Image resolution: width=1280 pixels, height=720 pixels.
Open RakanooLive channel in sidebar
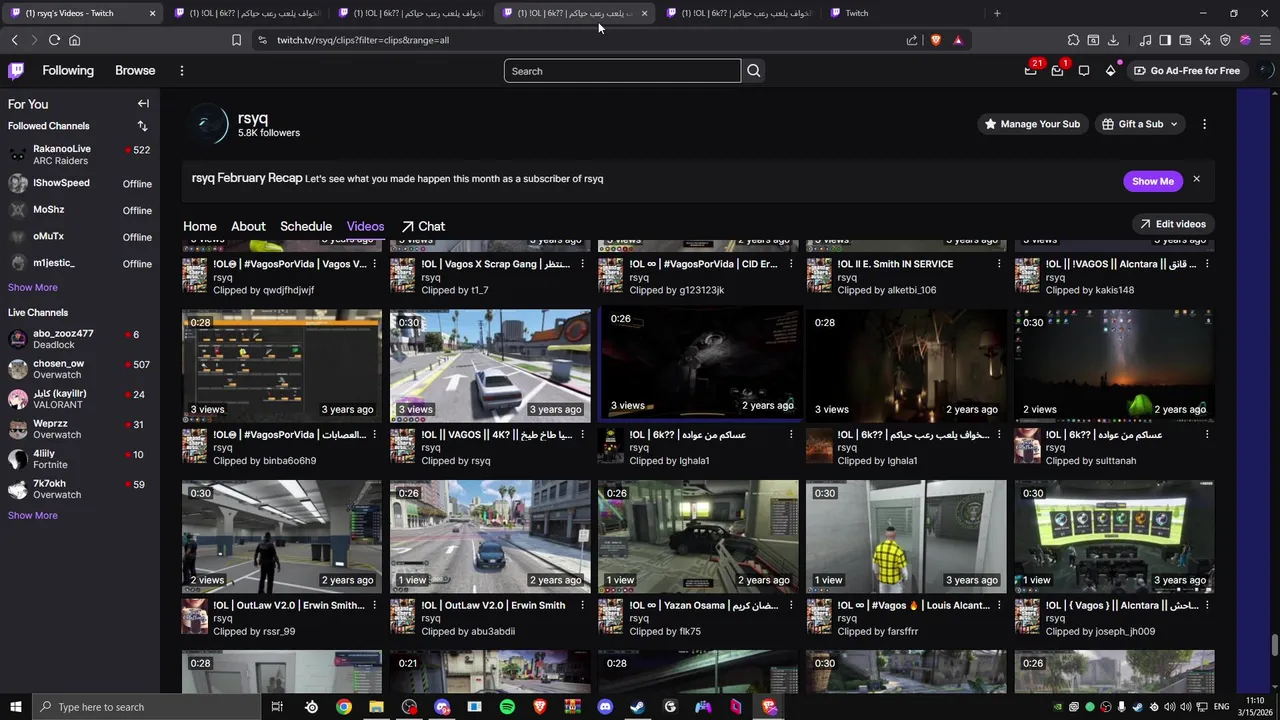tap(80, 154)
